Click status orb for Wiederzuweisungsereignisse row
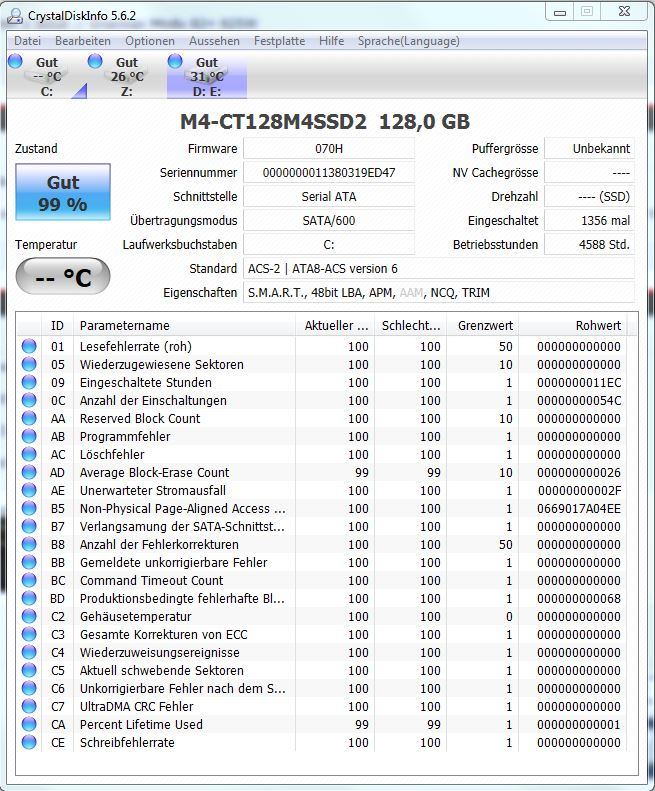The width and height of the screenshot is (655, 791). click(29, 652)
